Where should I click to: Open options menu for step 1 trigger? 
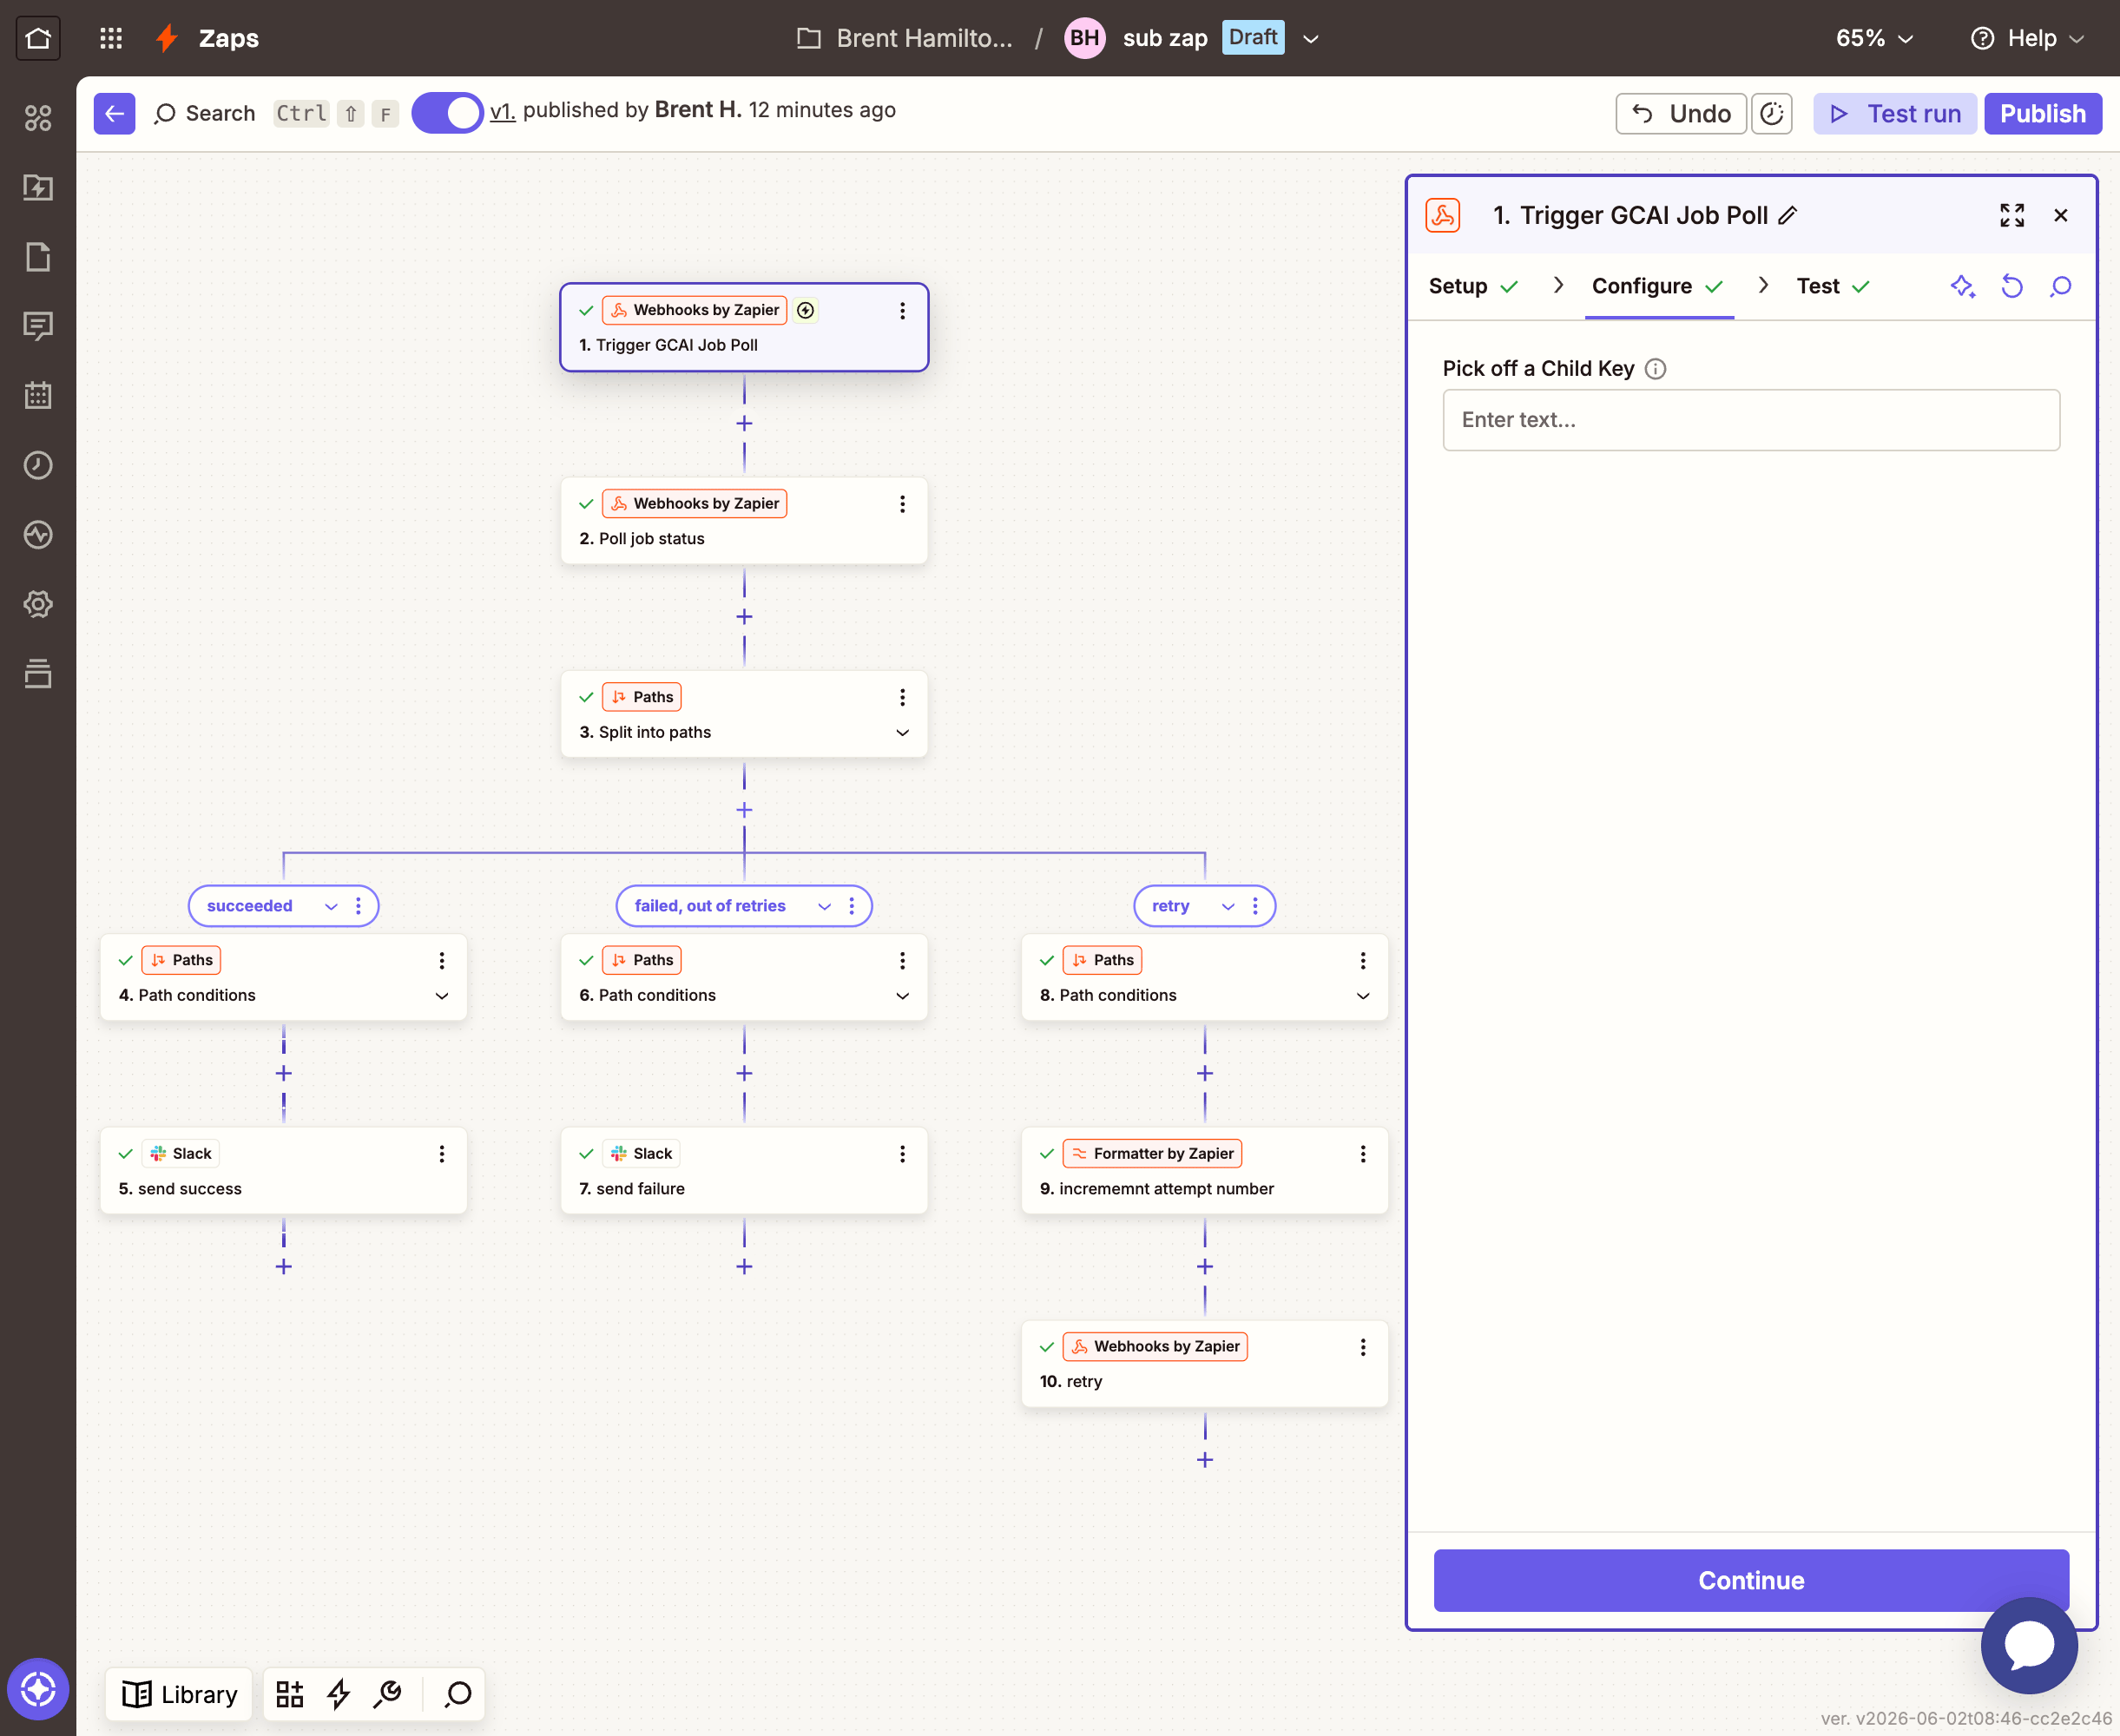click(x=902, y=311)
